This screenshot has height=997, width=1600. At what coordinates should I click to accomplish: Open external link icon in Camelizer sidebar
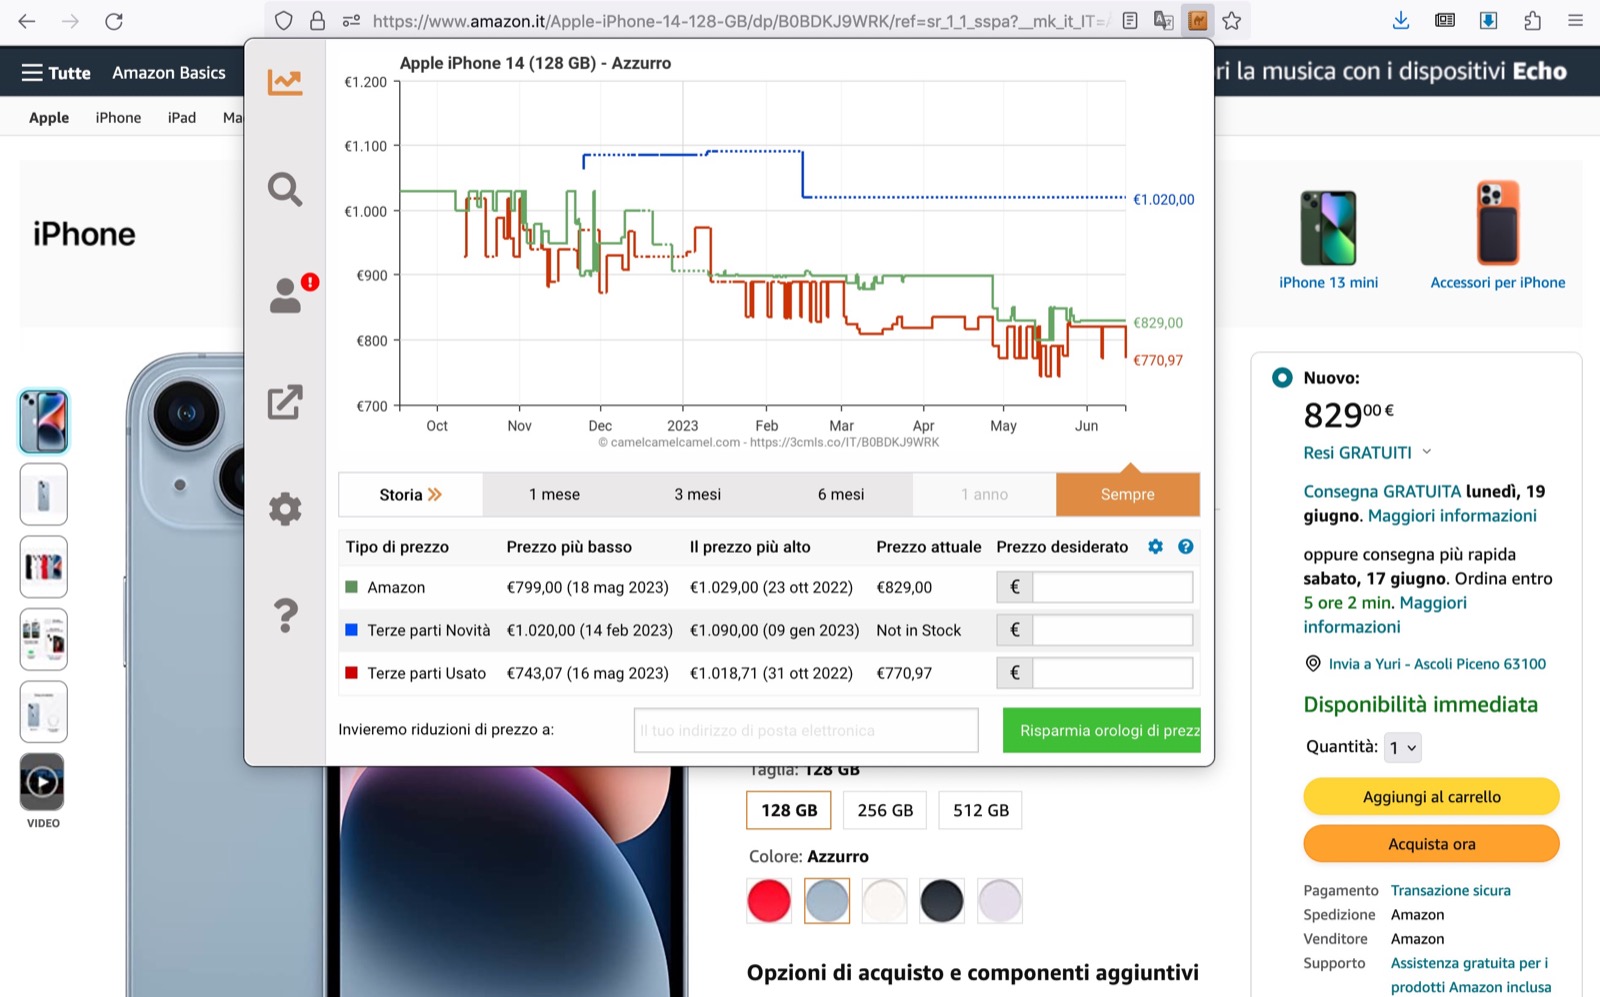(285, 402)
